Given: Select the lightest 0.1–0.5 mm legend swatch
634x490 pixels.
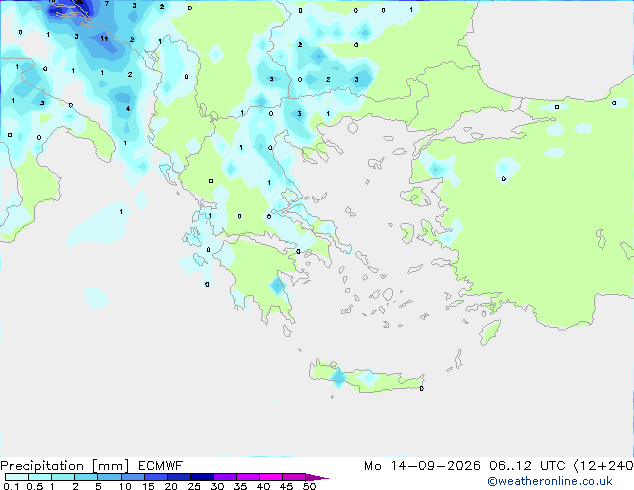Looking at the screenshot, I should pos(17,477).
